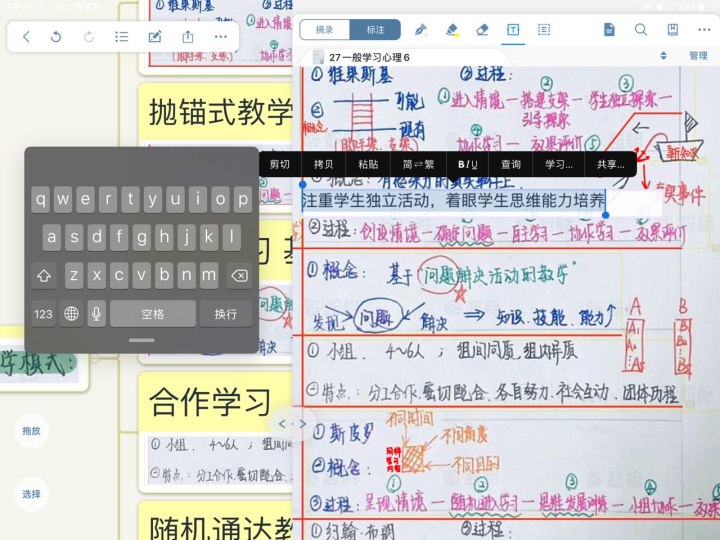Open more options in document toolbar
The height and width of the screenshot is (540, 720).
coord(704,30)
